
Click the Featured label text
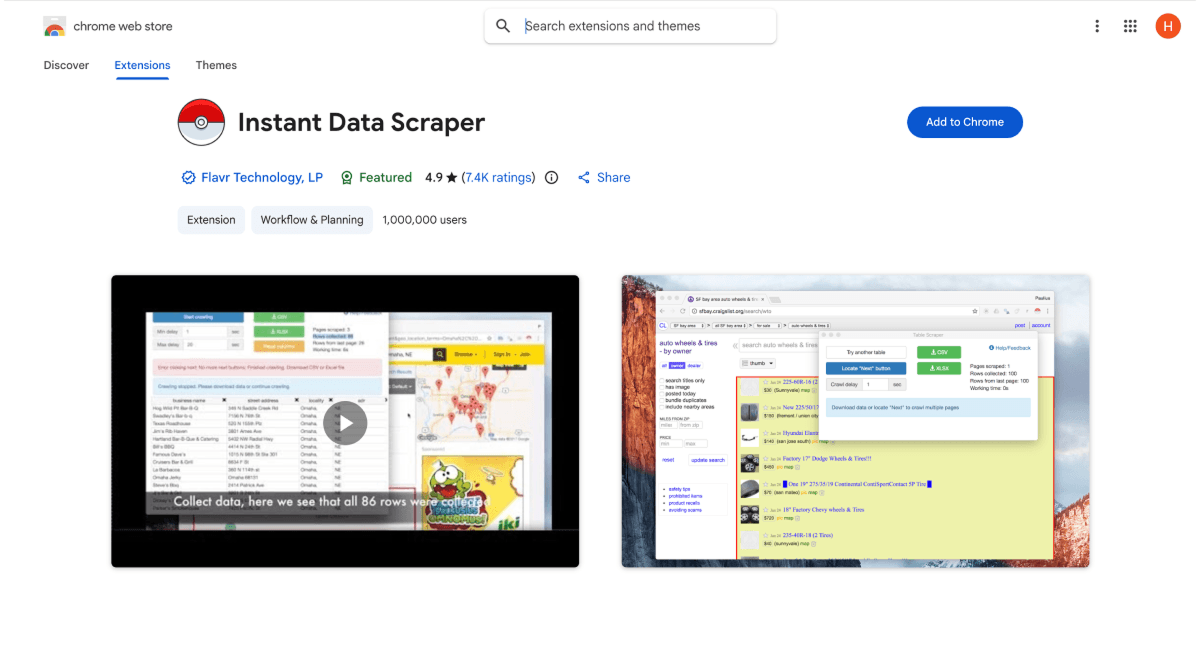(x=385, y=178)
